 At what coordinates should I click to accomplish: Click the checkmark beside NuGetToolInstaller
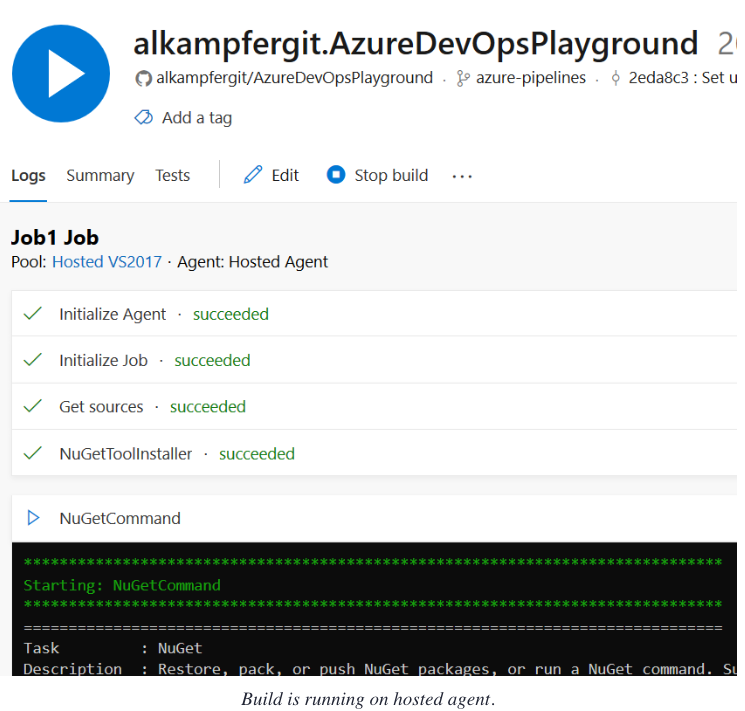click(33, 453)
